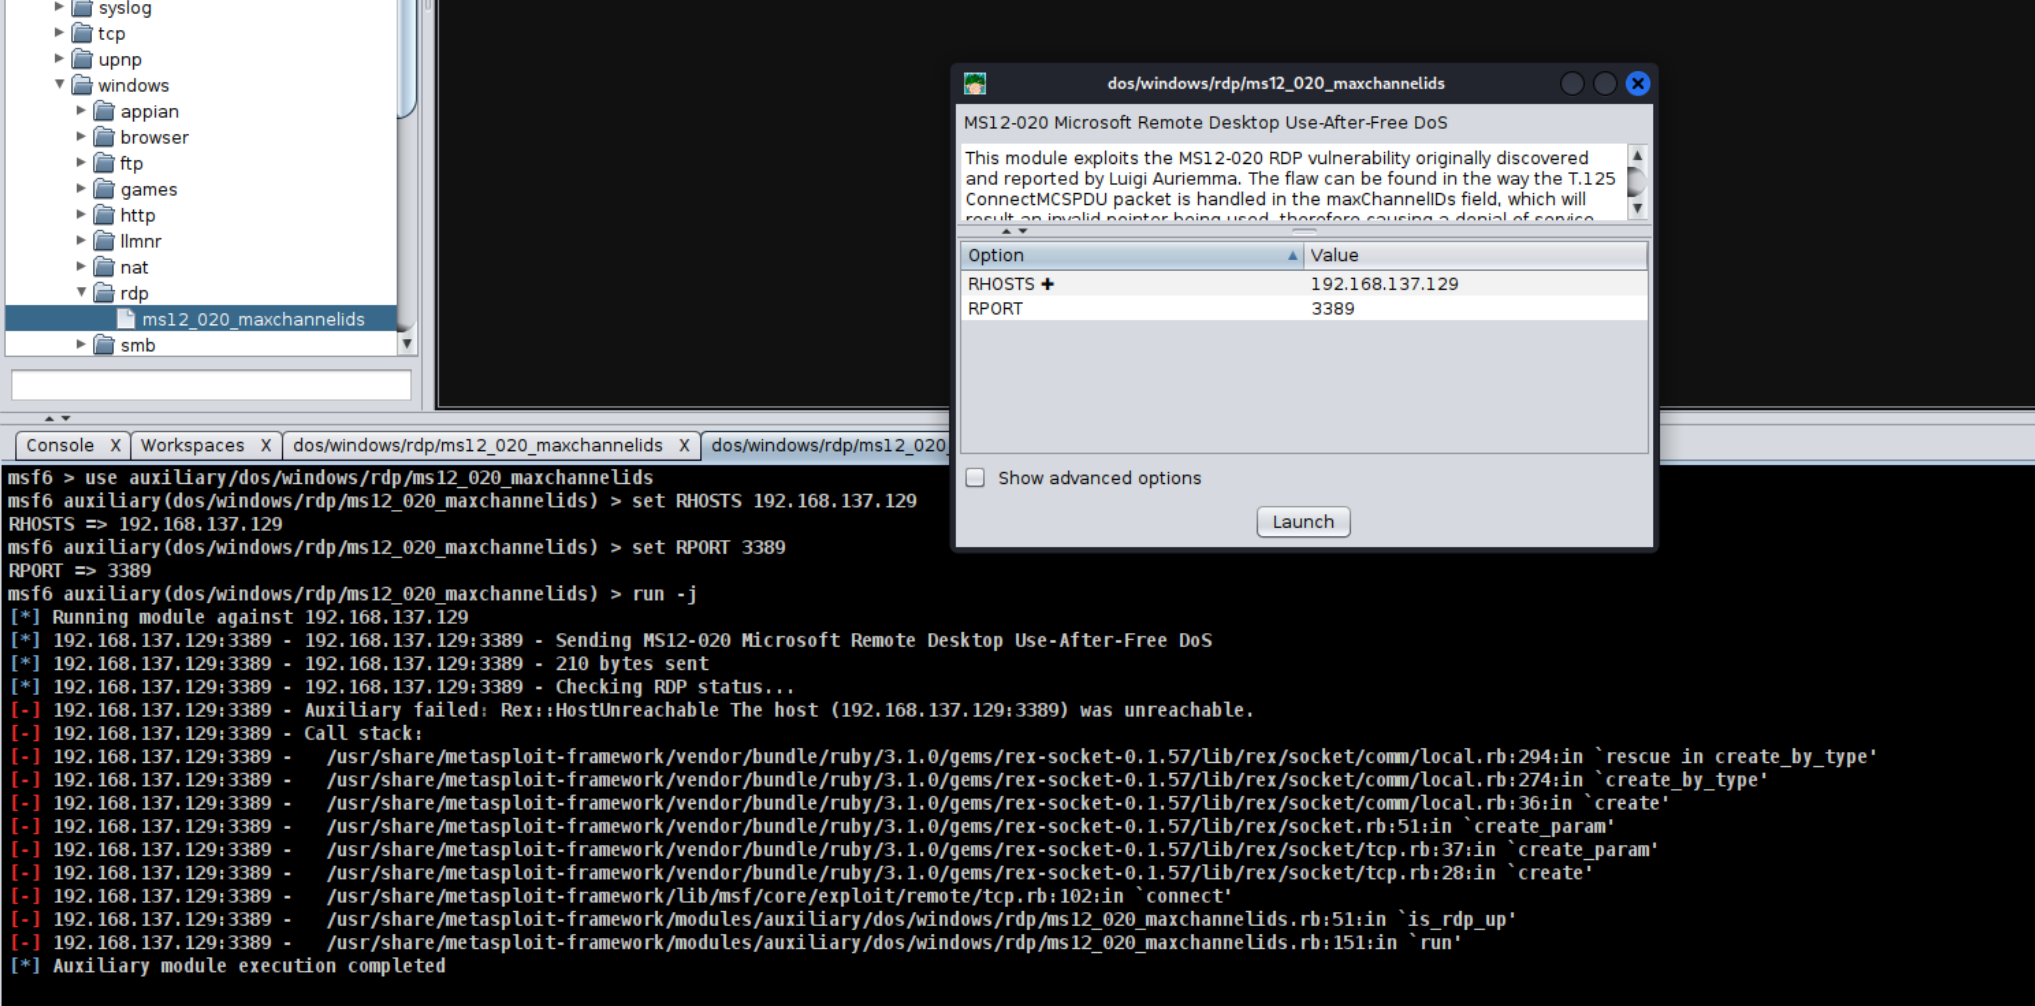The image size is (2035, 1006).
Task: Click the ftp folder icon
Action: tap(104, 163)
